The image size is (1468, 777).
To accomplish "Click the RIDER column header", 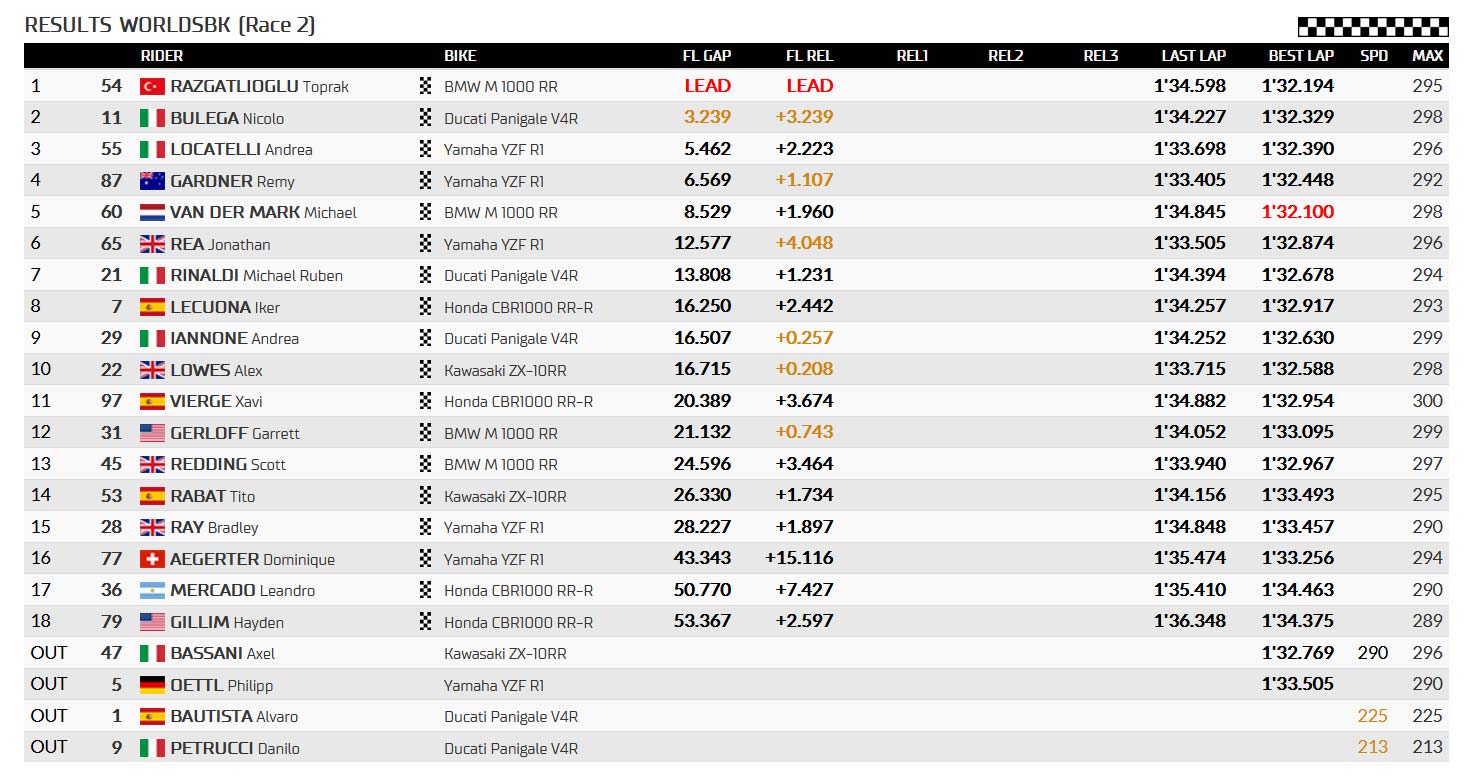I will 162,56.
